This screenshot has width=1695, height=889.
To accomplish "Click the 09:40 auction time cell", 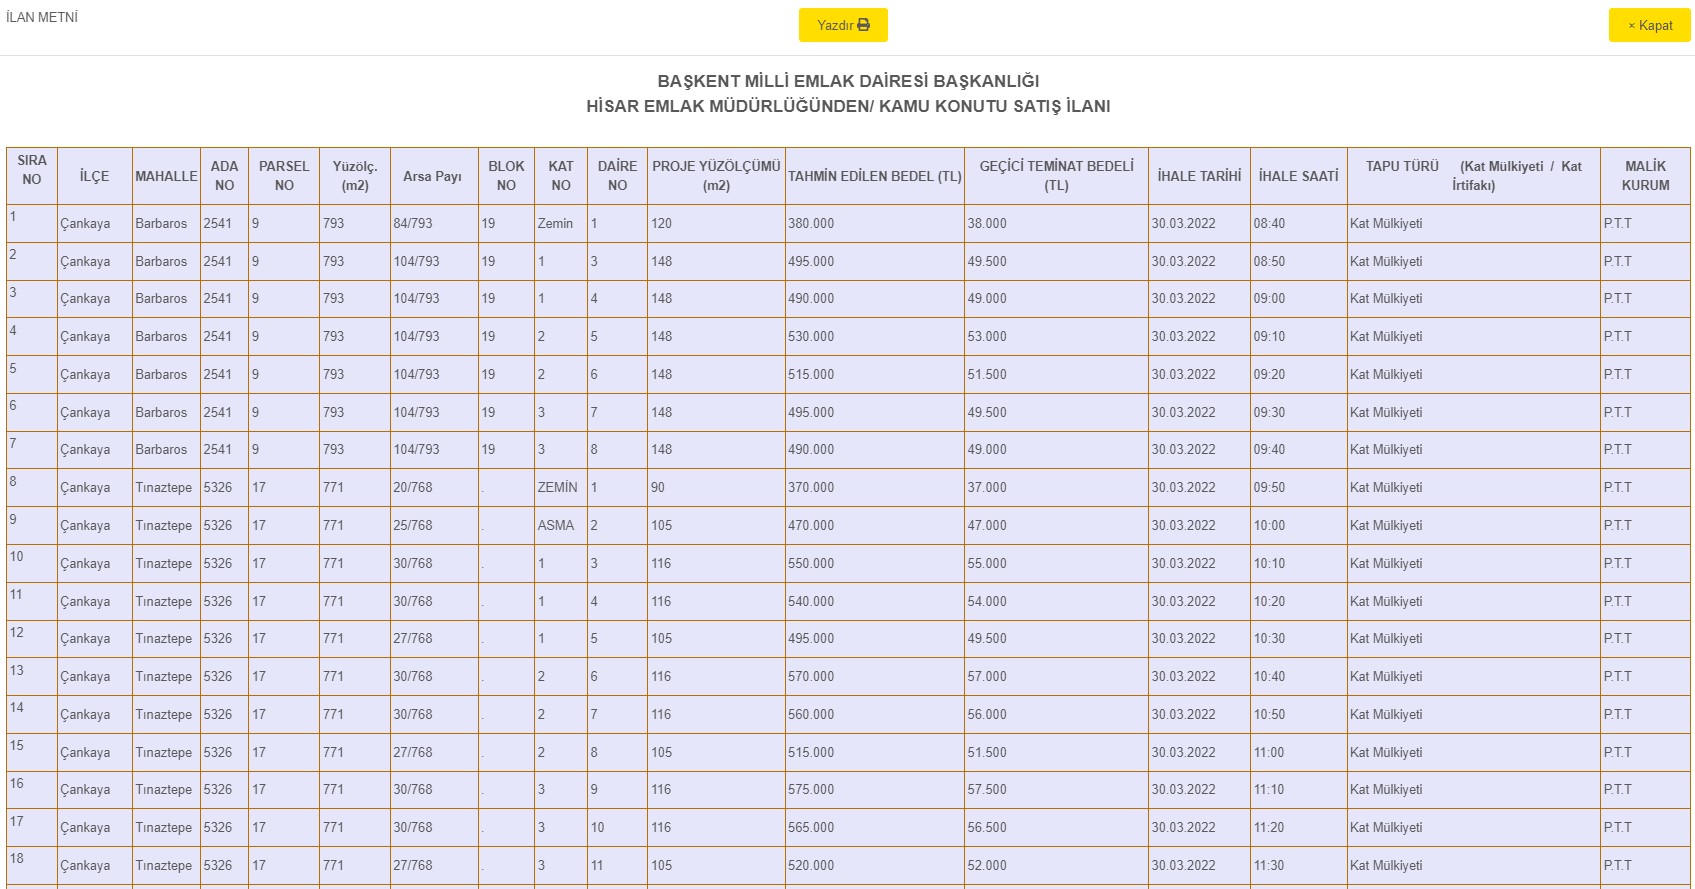I will point(1298,449).
